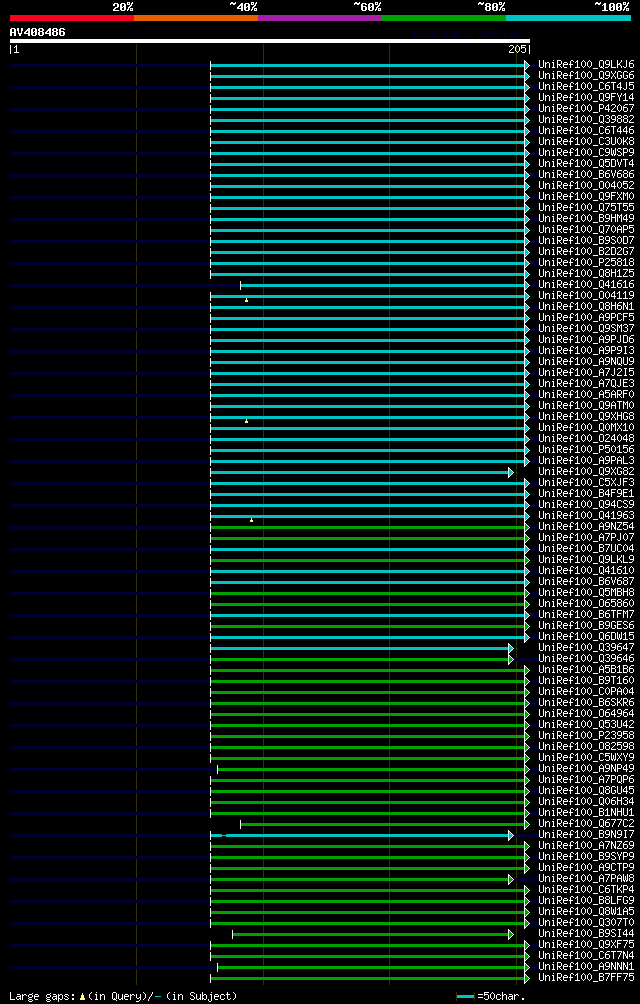
Task: Select the UniRef100_Q94CS9 label
Action: coord(586,505)
